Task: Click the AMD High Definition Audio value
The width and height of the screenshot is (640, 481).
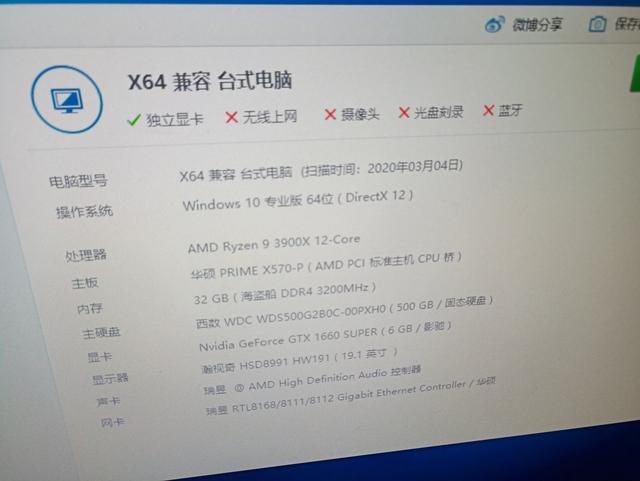Action: pos(312,381)
